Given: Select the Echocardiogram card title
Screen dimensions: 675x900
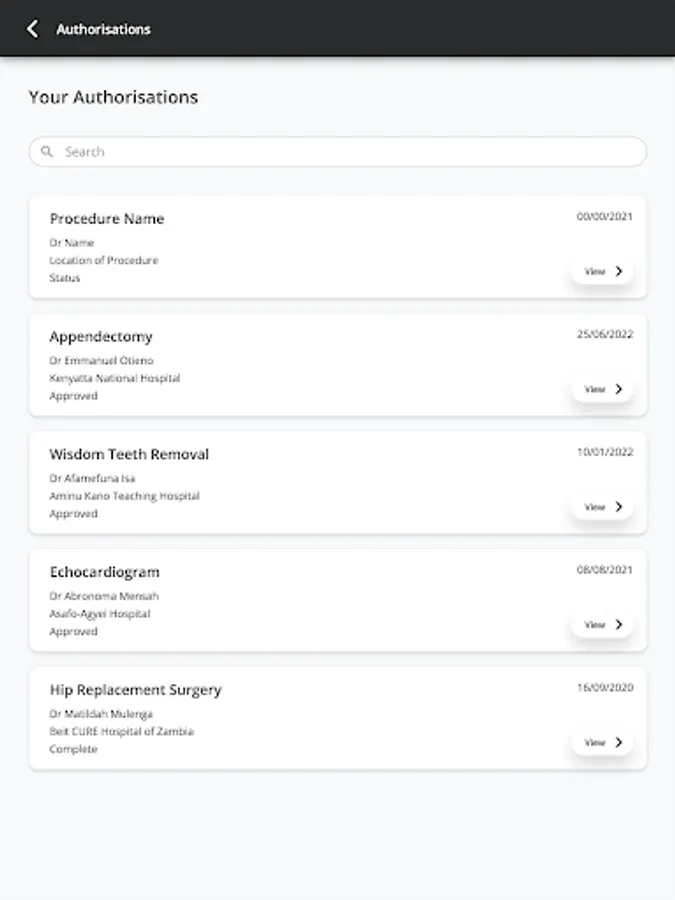Looking at the screenshot, I should click(104, 572).
